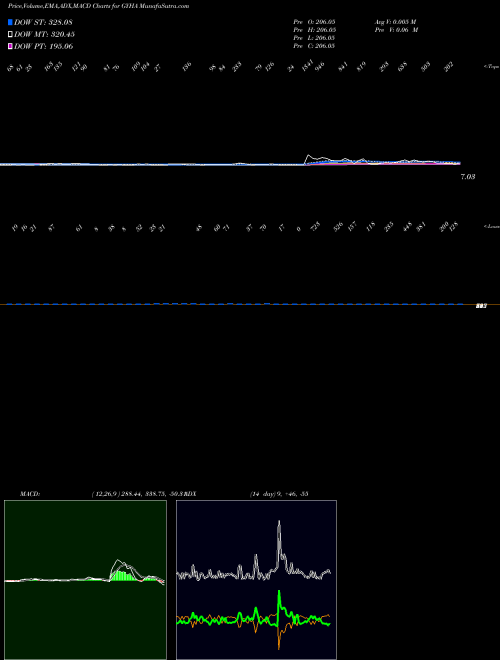Click the 'Pre H: 206.05' high value
This screenshot has width=500, height=660.
pos(314,30)
